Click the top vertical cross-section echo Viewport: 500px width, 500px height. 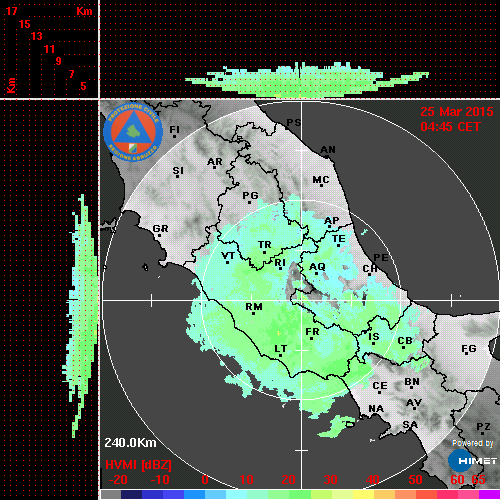[x=307, y=80]
